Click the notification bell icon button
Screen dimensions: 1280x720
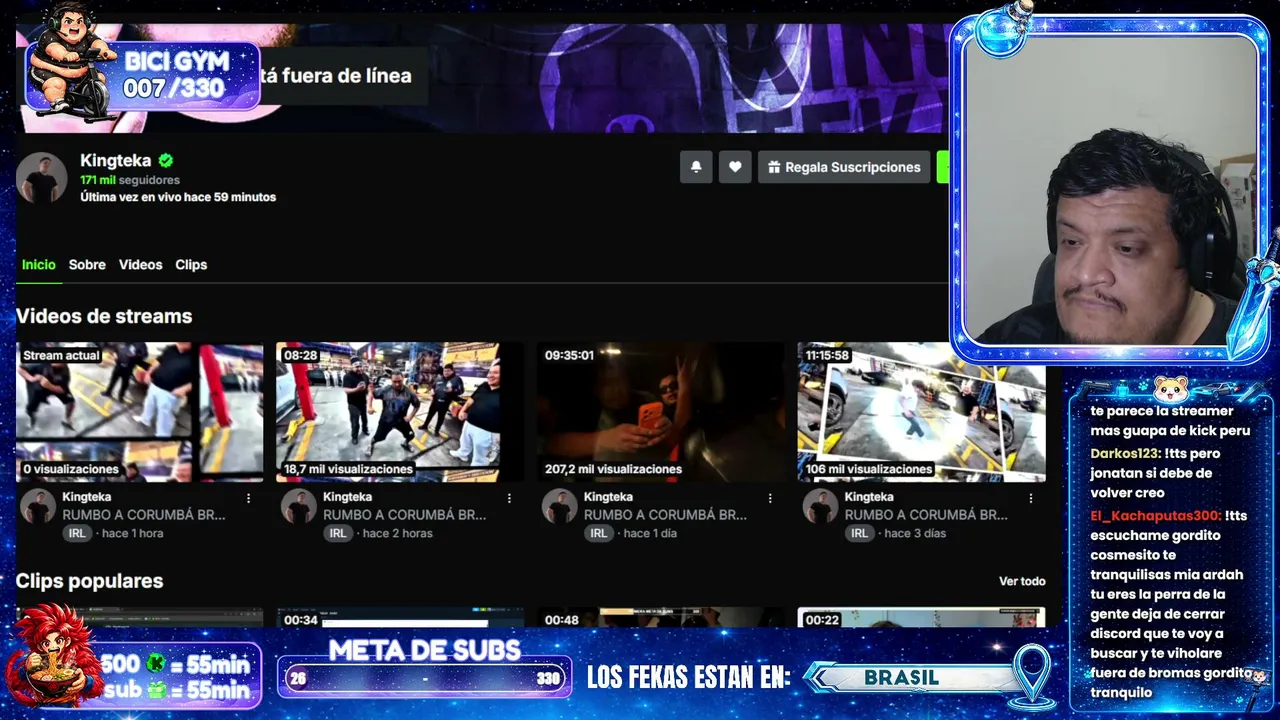[x=696, y=167]
